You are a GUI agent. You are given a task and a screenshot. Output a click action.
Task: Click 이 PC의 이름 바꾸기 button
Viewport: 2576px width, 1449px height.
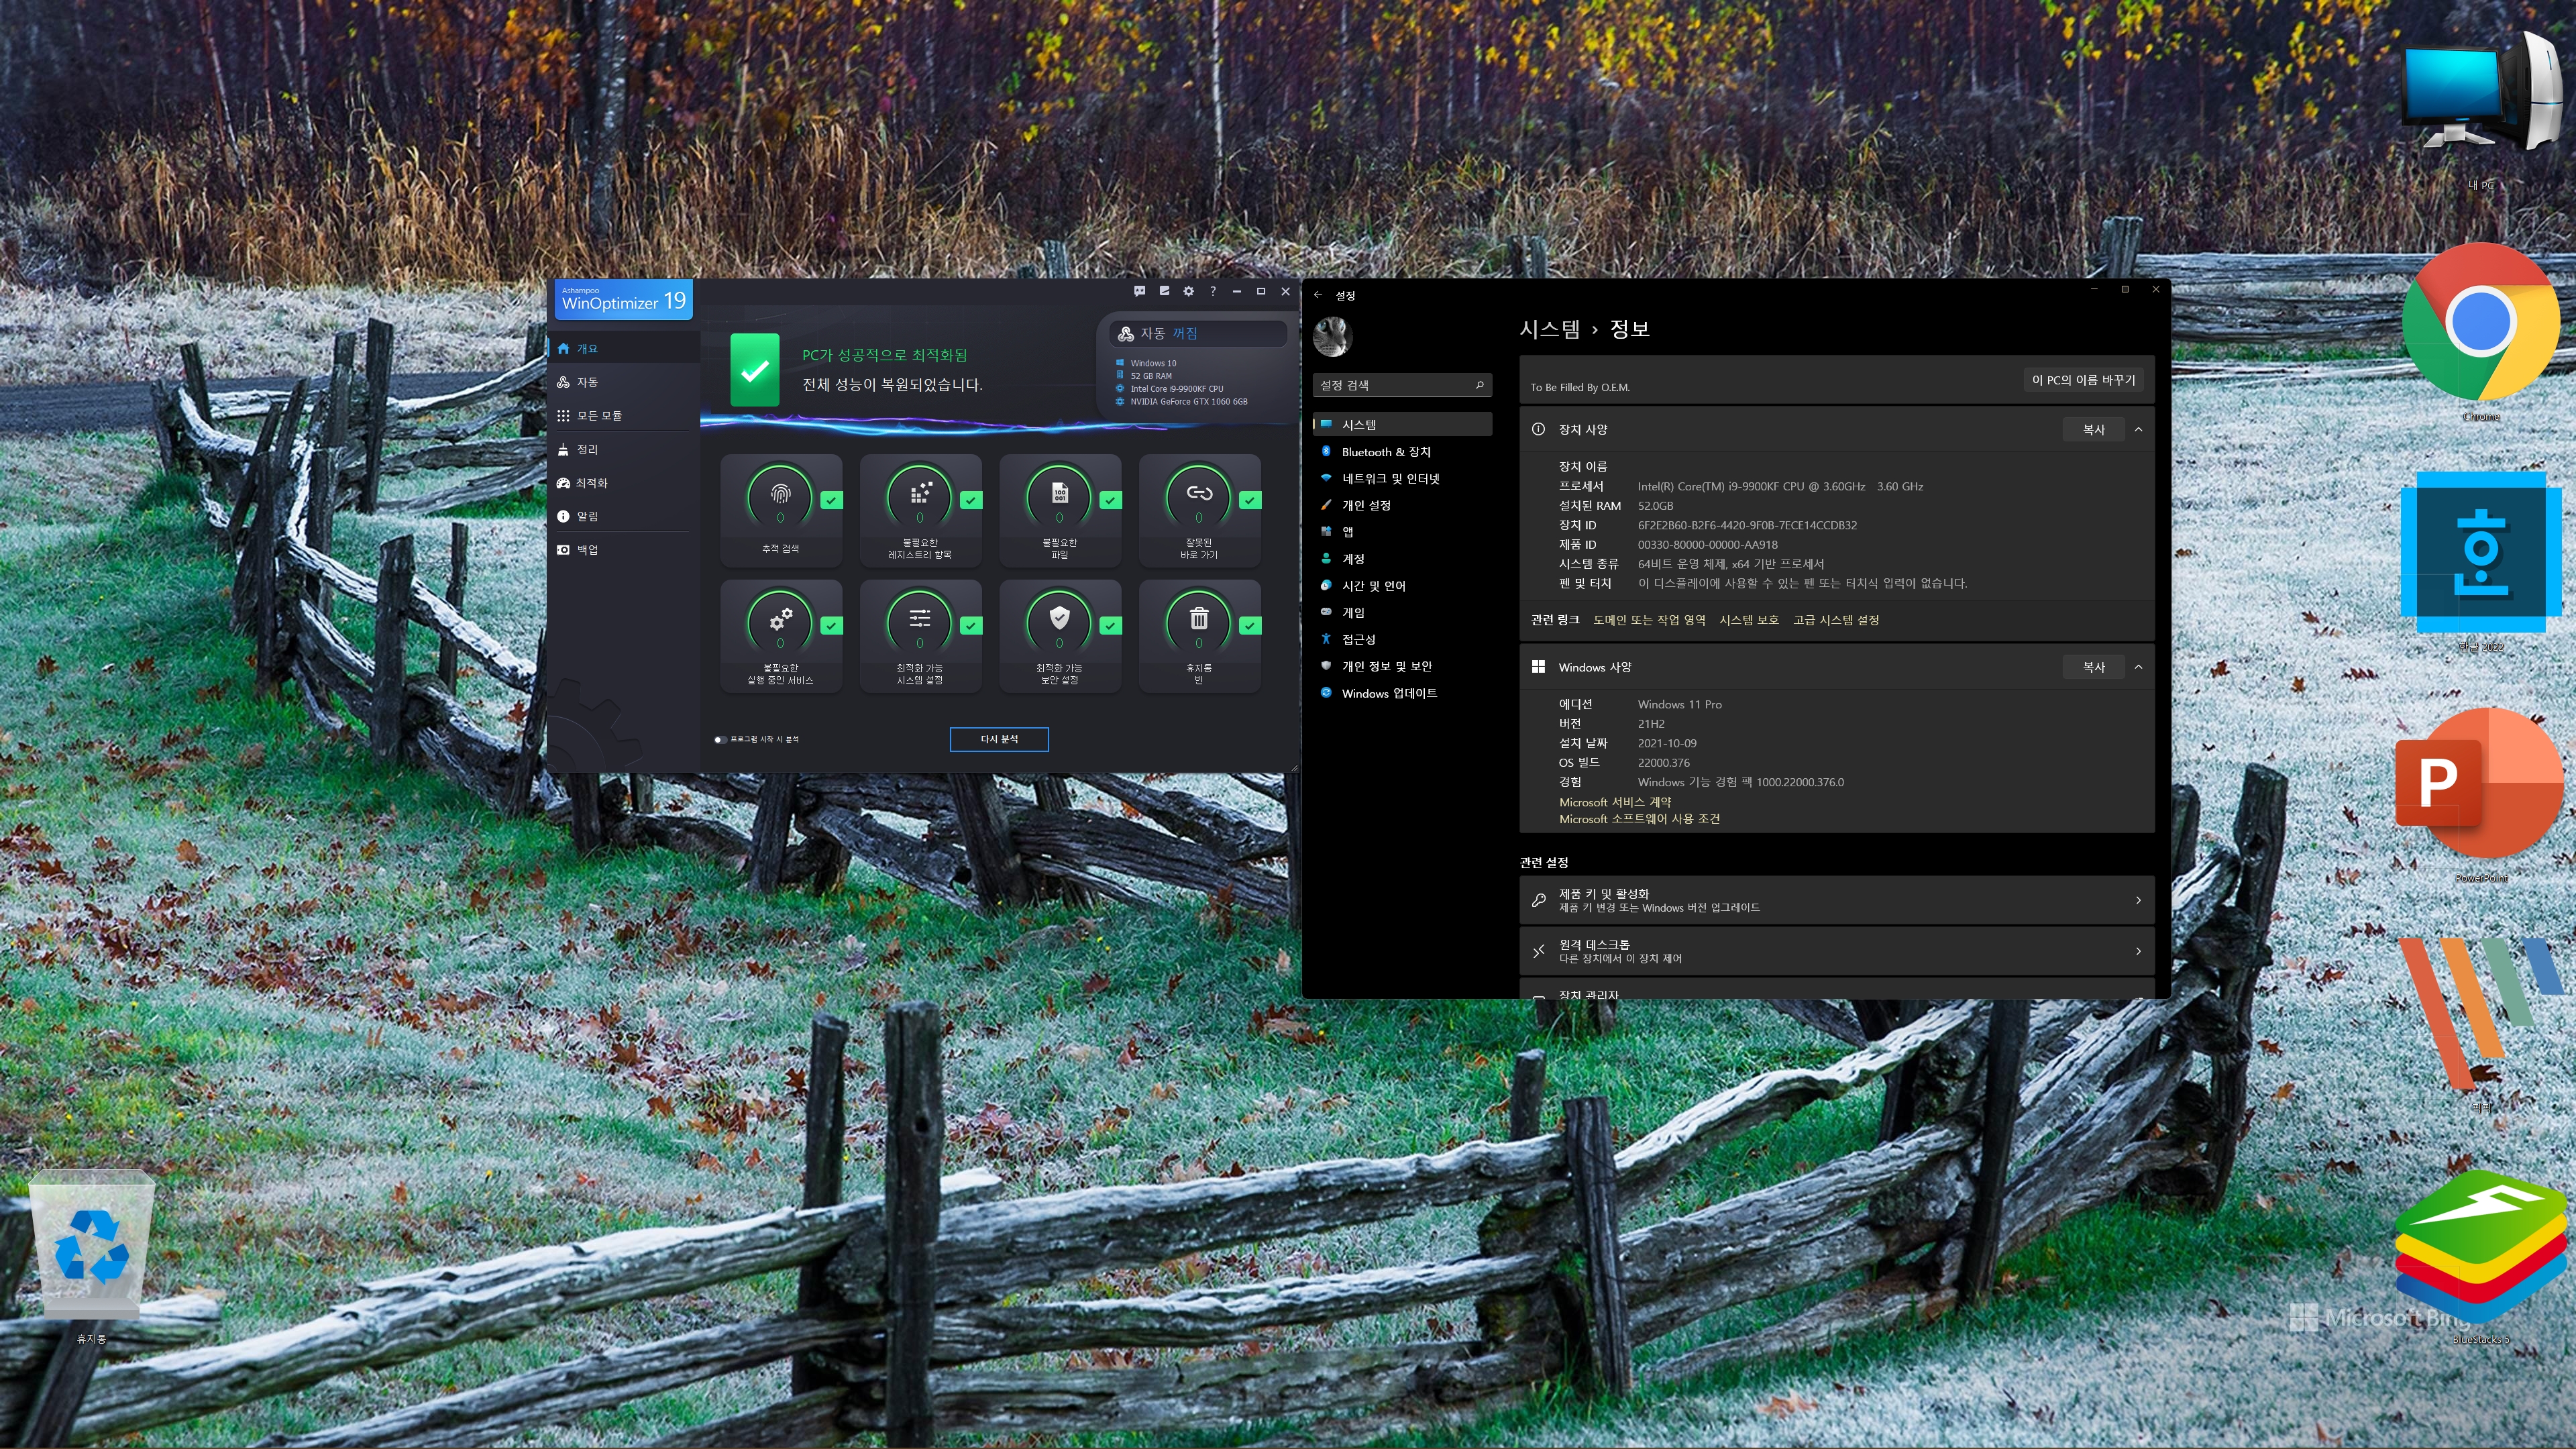point(2083,380)
